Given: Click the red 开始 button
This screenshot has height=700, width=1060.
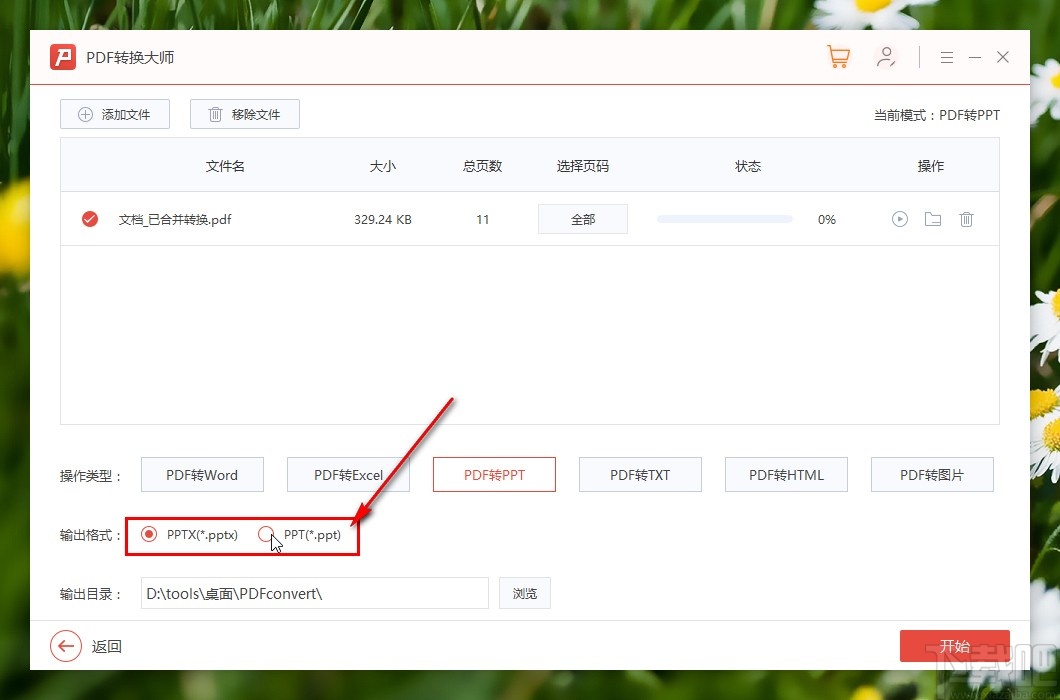Looking at the screenshot, I should [x=955, y=646].
